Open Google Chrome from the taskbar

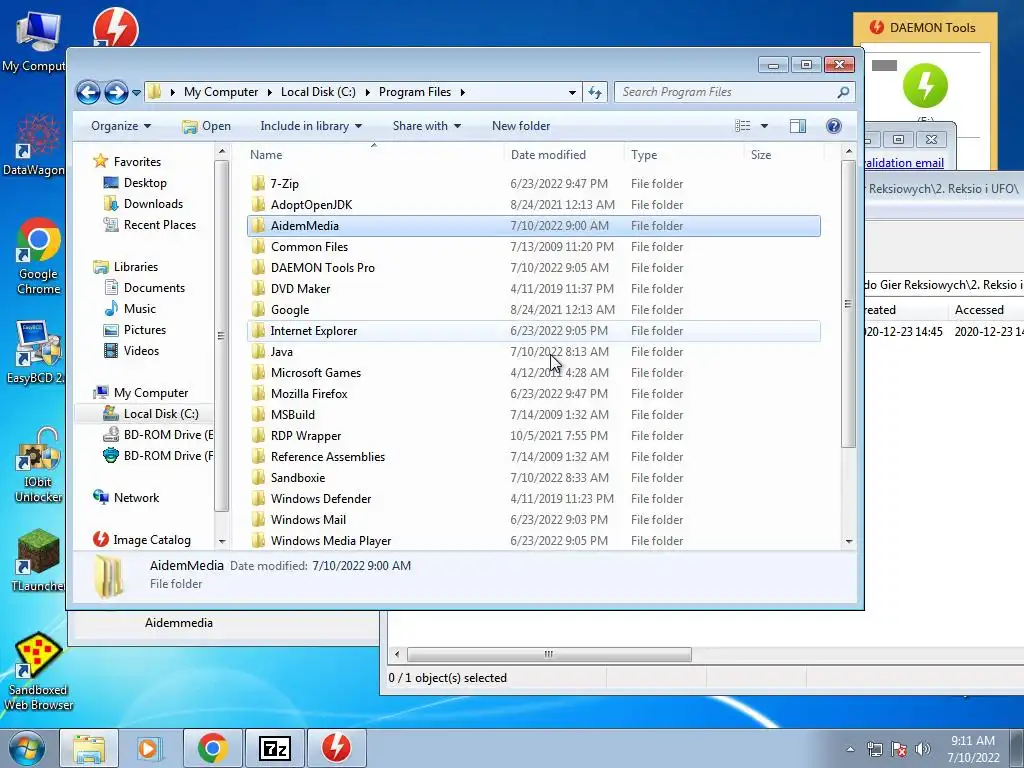pyautogui.click(x=212, y=748)
